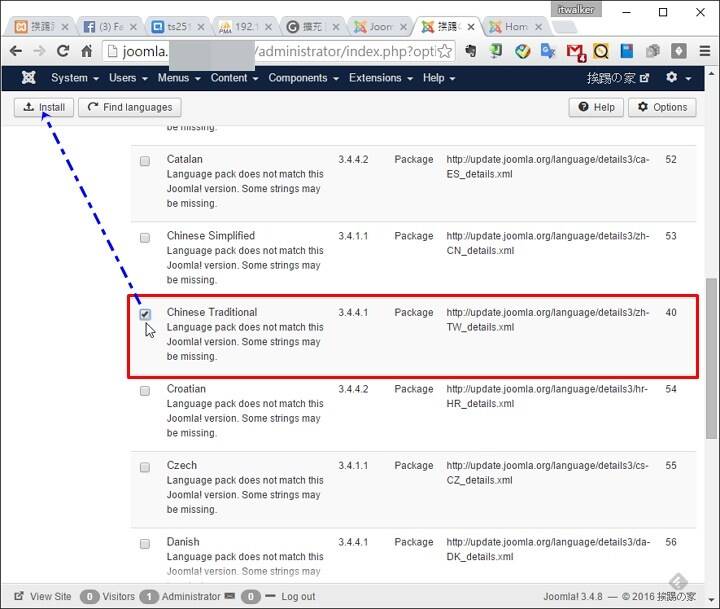Click the green download extension icon
This screenshot has height=609, width=720.
(x=496, y=51)
